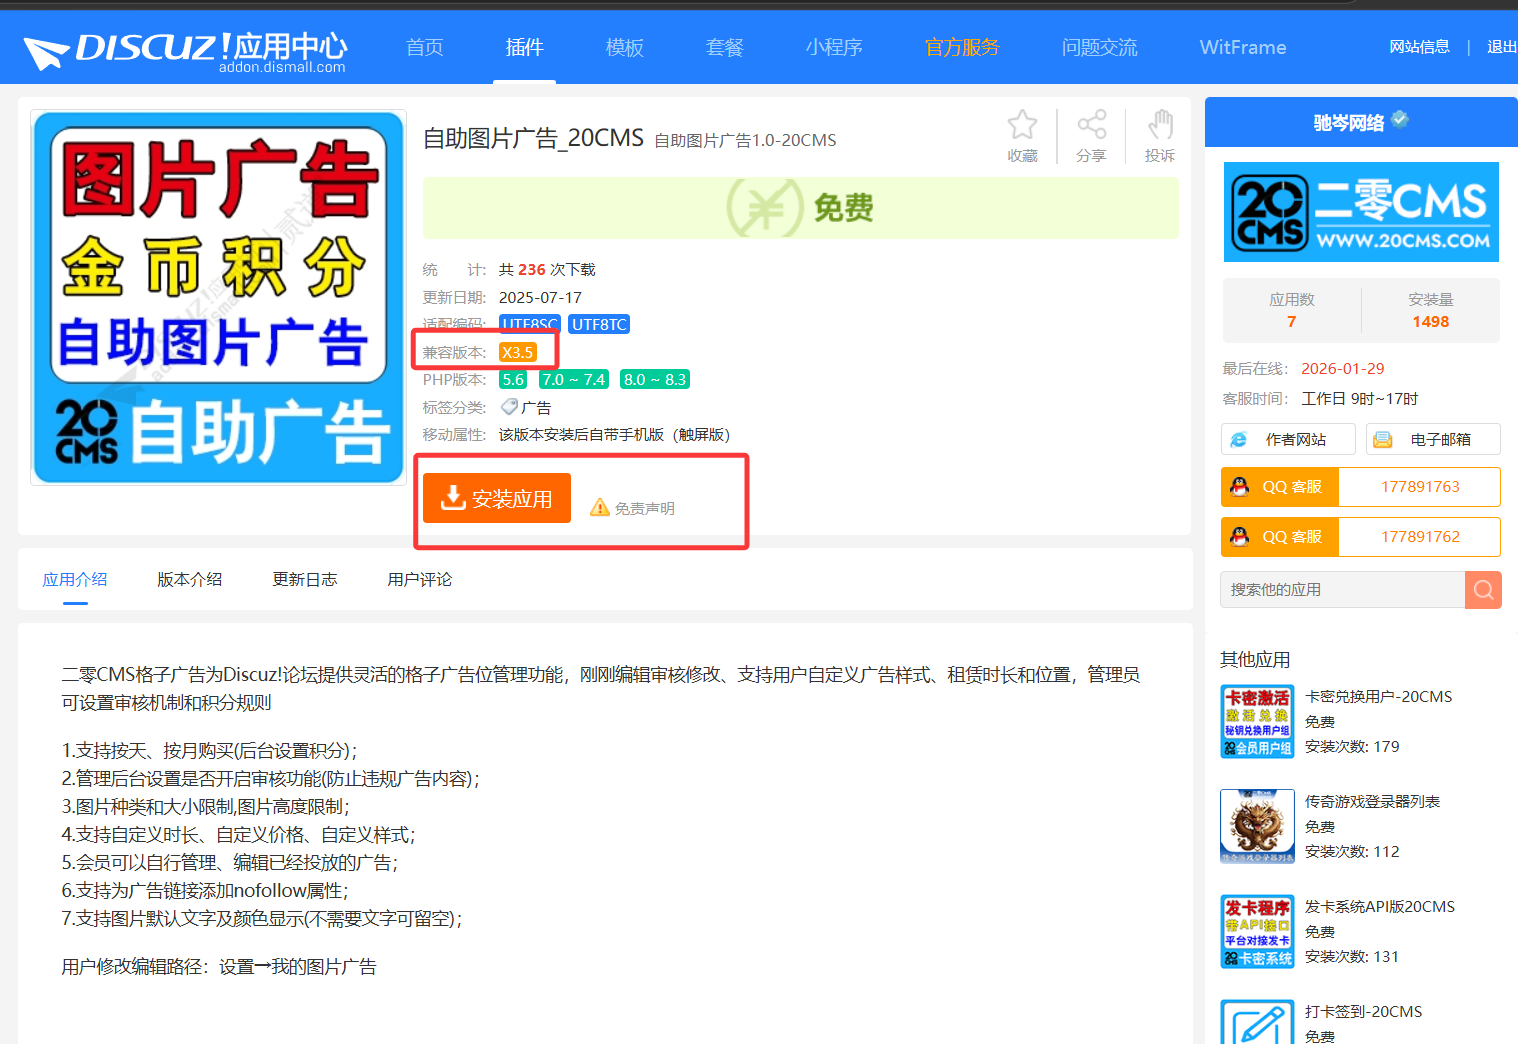1518x1044 pixels.
Task: Click the 传奇游戏登录器列表 dragon thumbnail
Action: pyautogui.click(x=1258, y=827)
